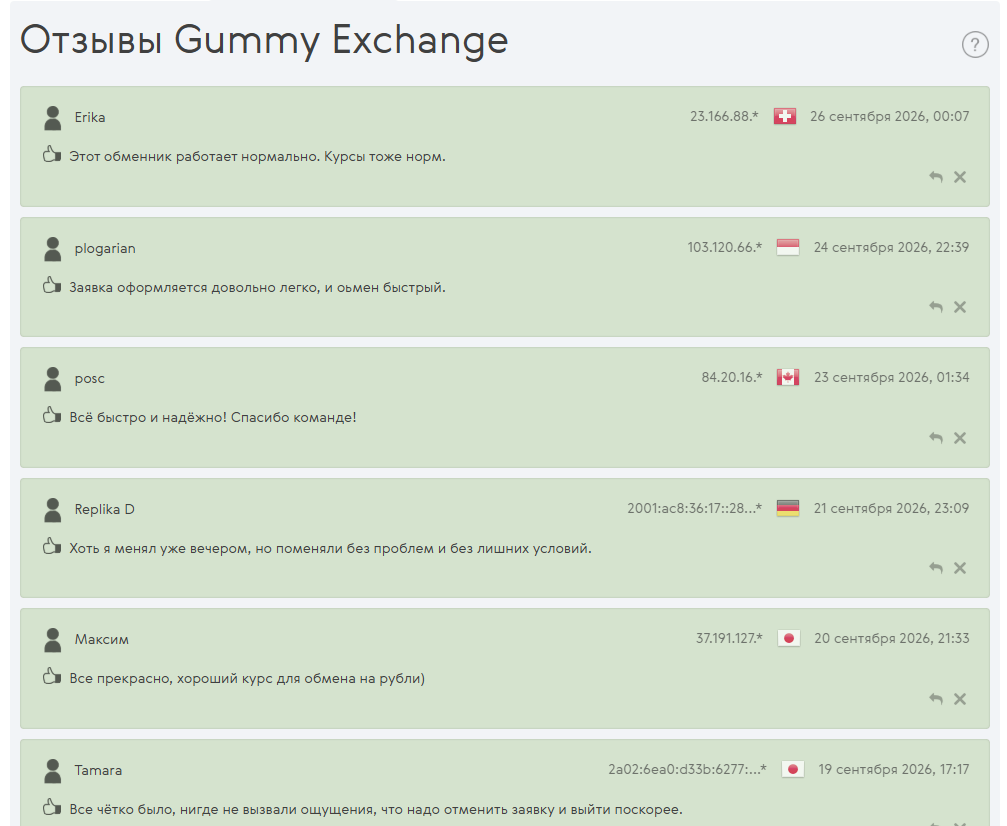This screenshot has height=826, width=1007.
Task: Delete Максим's review with the X icon
Action: coord(960,699)
